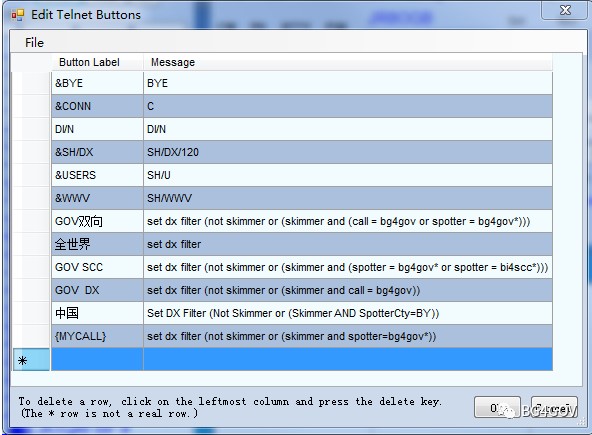Select the 中国 button label cell
Screen dimensions: 592x435
click(x=97, y=313)
